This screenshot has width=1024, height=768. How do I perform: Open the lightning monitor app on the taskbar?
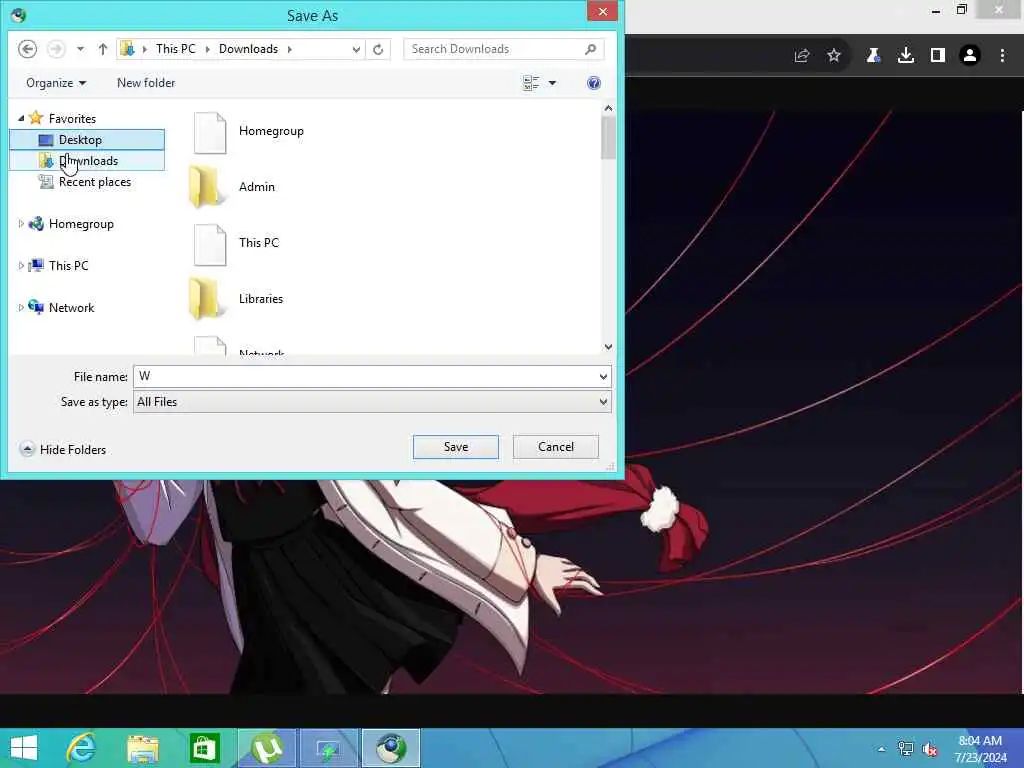[328, 748]
